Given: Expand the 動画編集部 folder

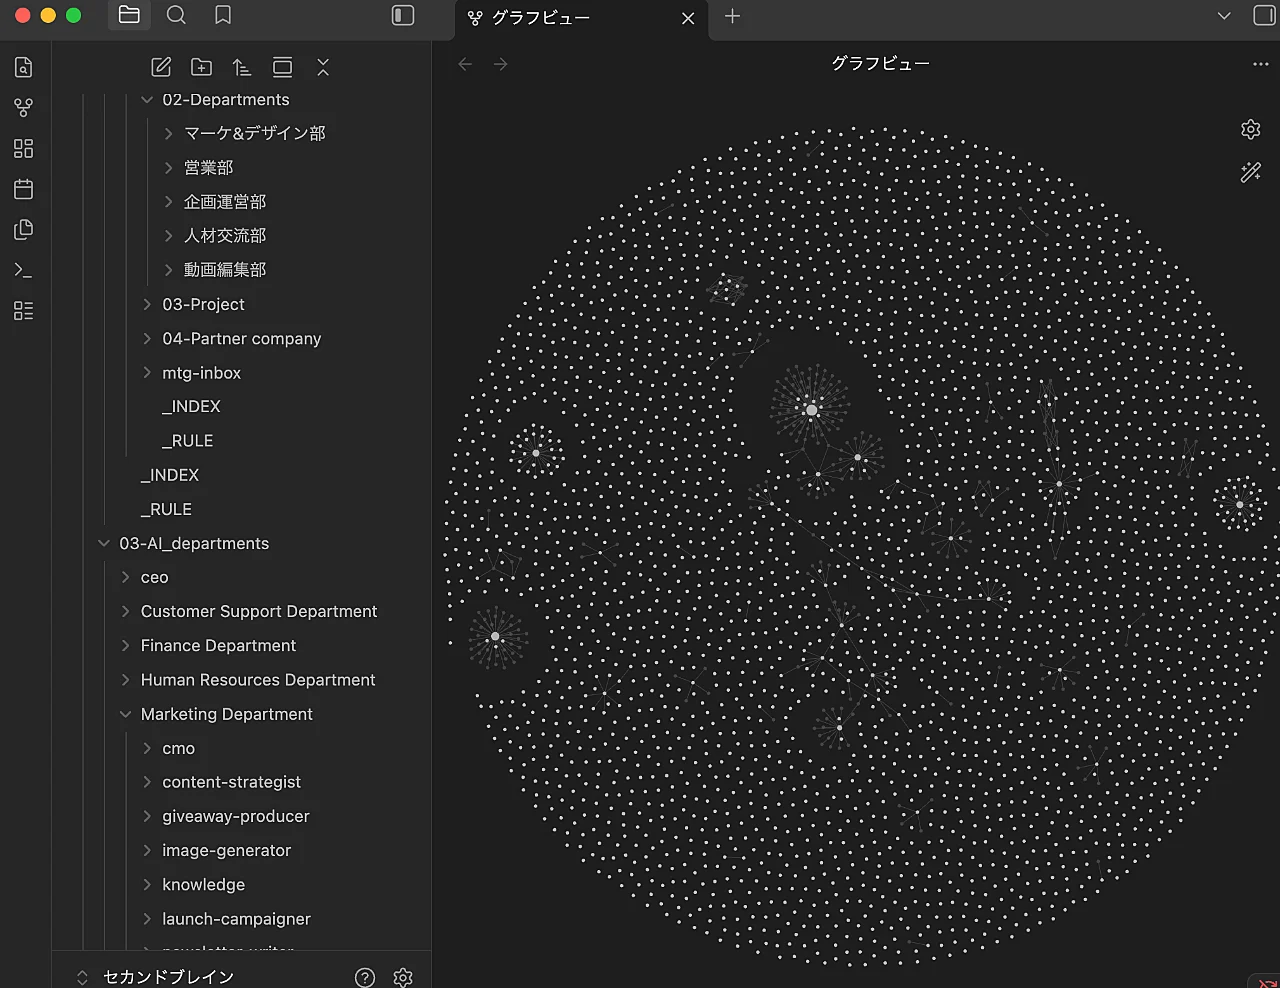Looking at the screenshot, I should tap(169, 270).
